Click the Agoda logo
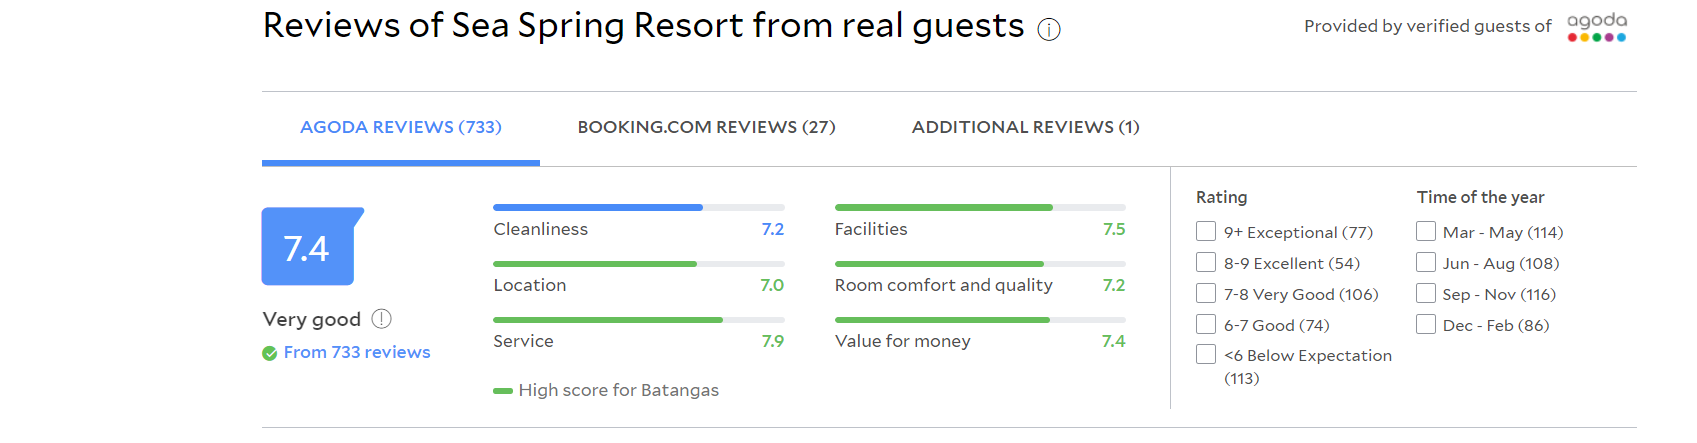 (x=1597, y=27)
